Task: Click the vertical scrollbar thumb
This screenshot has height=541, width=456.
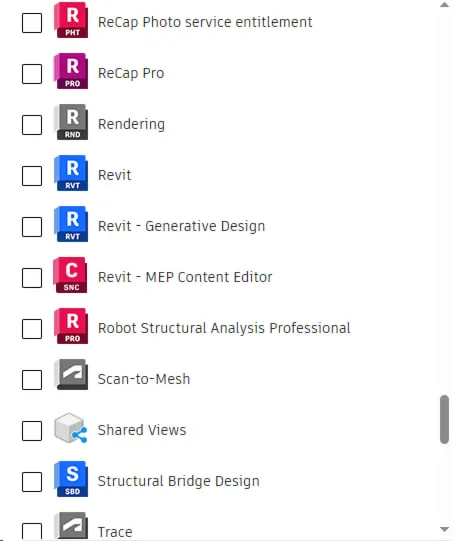Action: coord(444,419)
